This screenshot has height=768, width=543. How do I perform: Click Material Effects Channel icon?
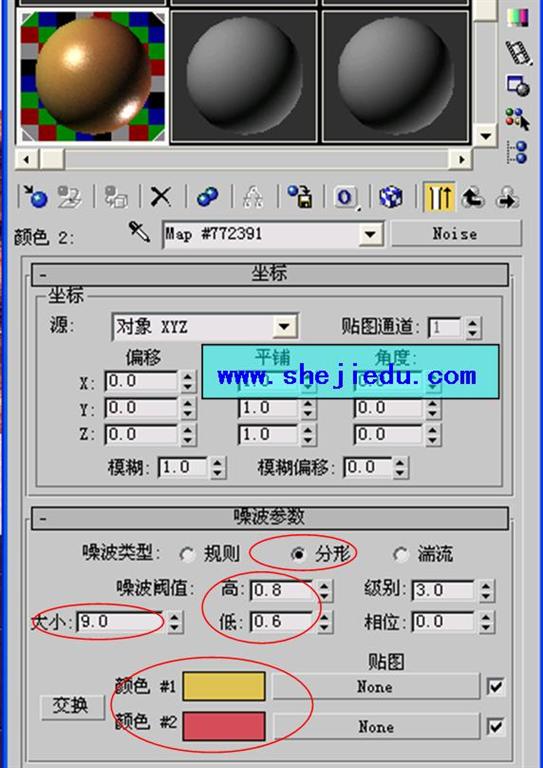tap(345, 197)
